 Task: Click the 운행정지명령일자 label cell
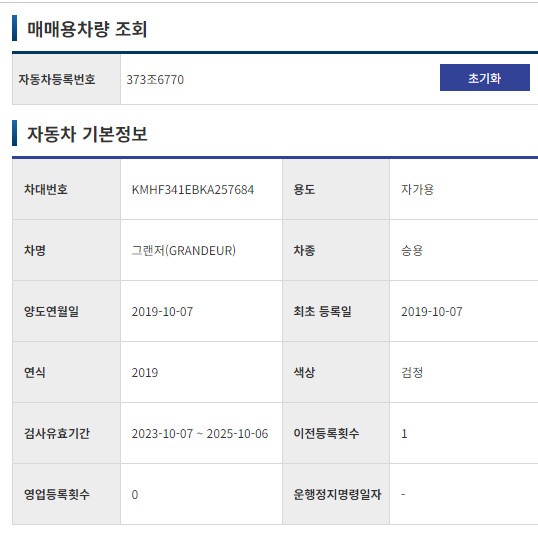(336, 494)
